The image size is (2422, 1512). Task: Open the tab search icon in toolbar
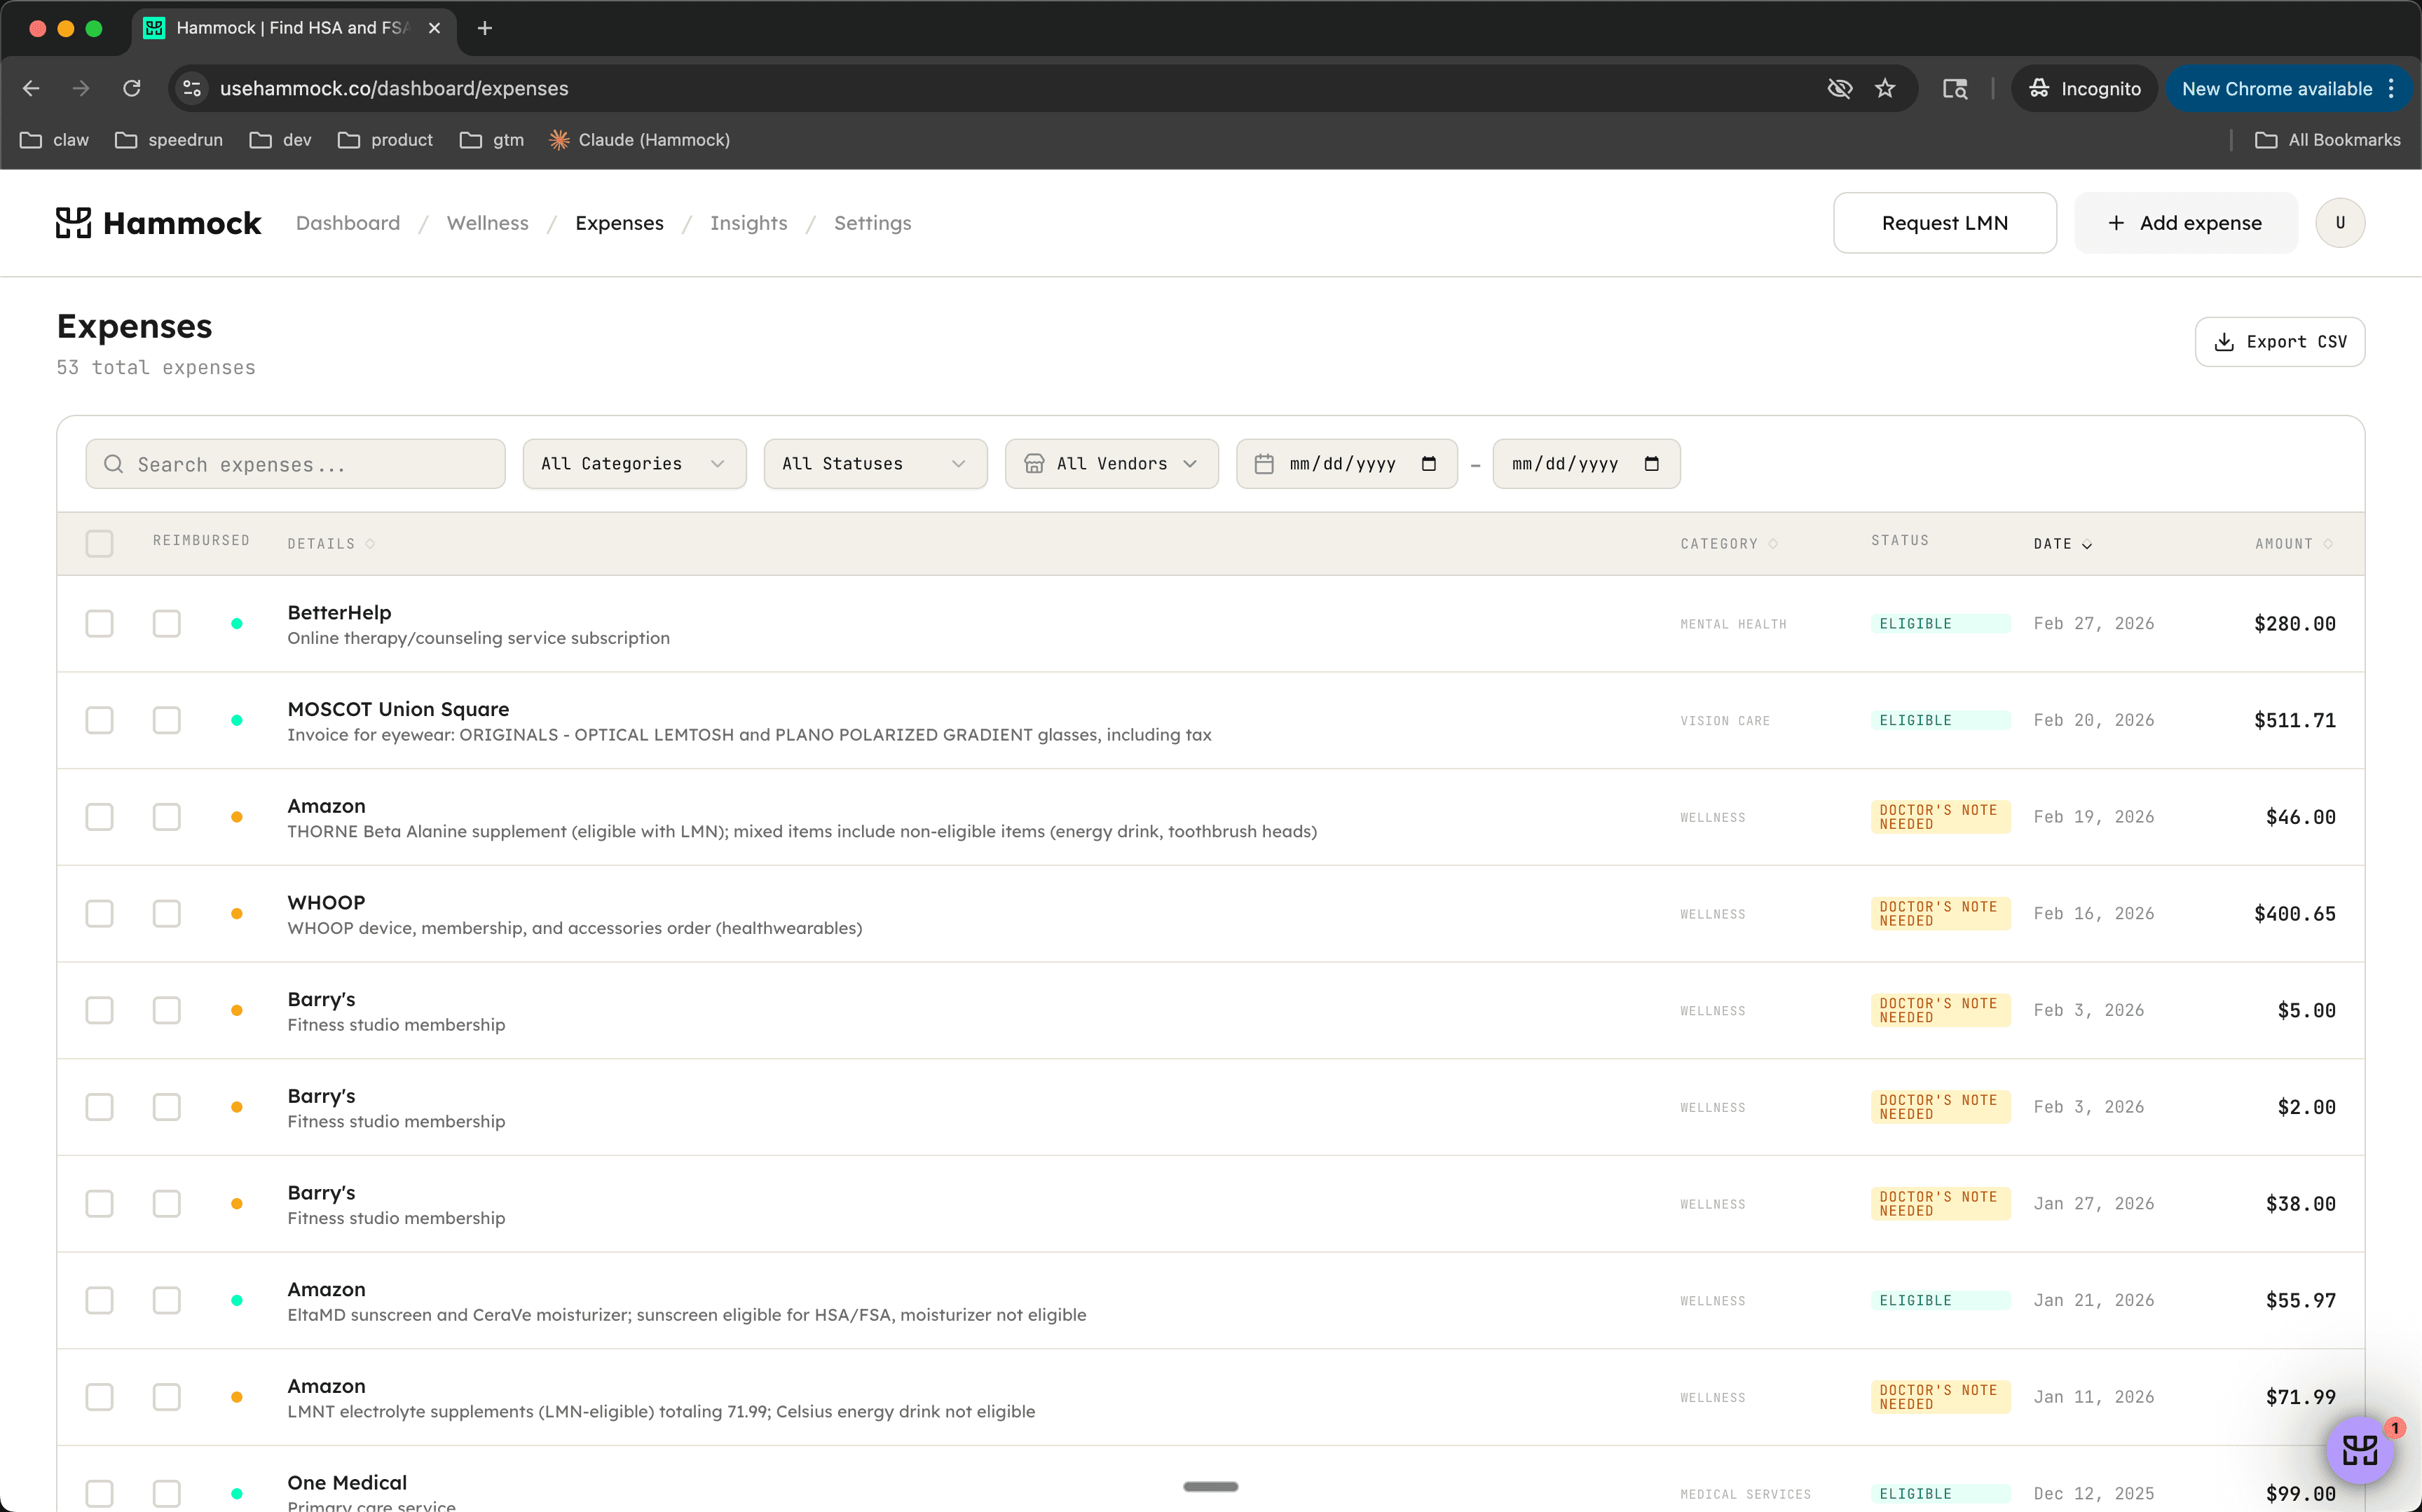(x=1955, y=88)
